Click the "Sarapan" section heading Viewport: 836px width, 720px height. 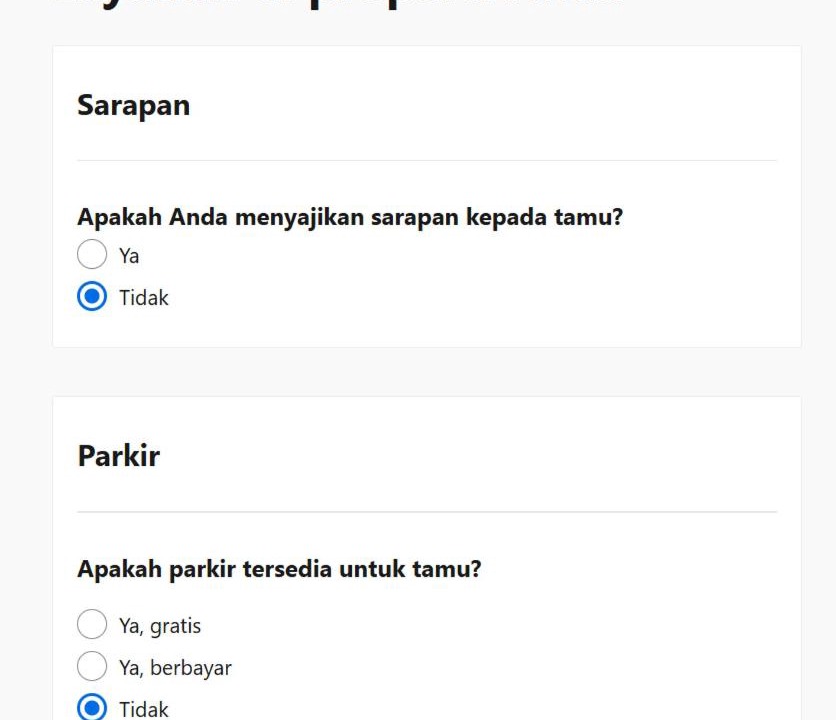(133, 105)
